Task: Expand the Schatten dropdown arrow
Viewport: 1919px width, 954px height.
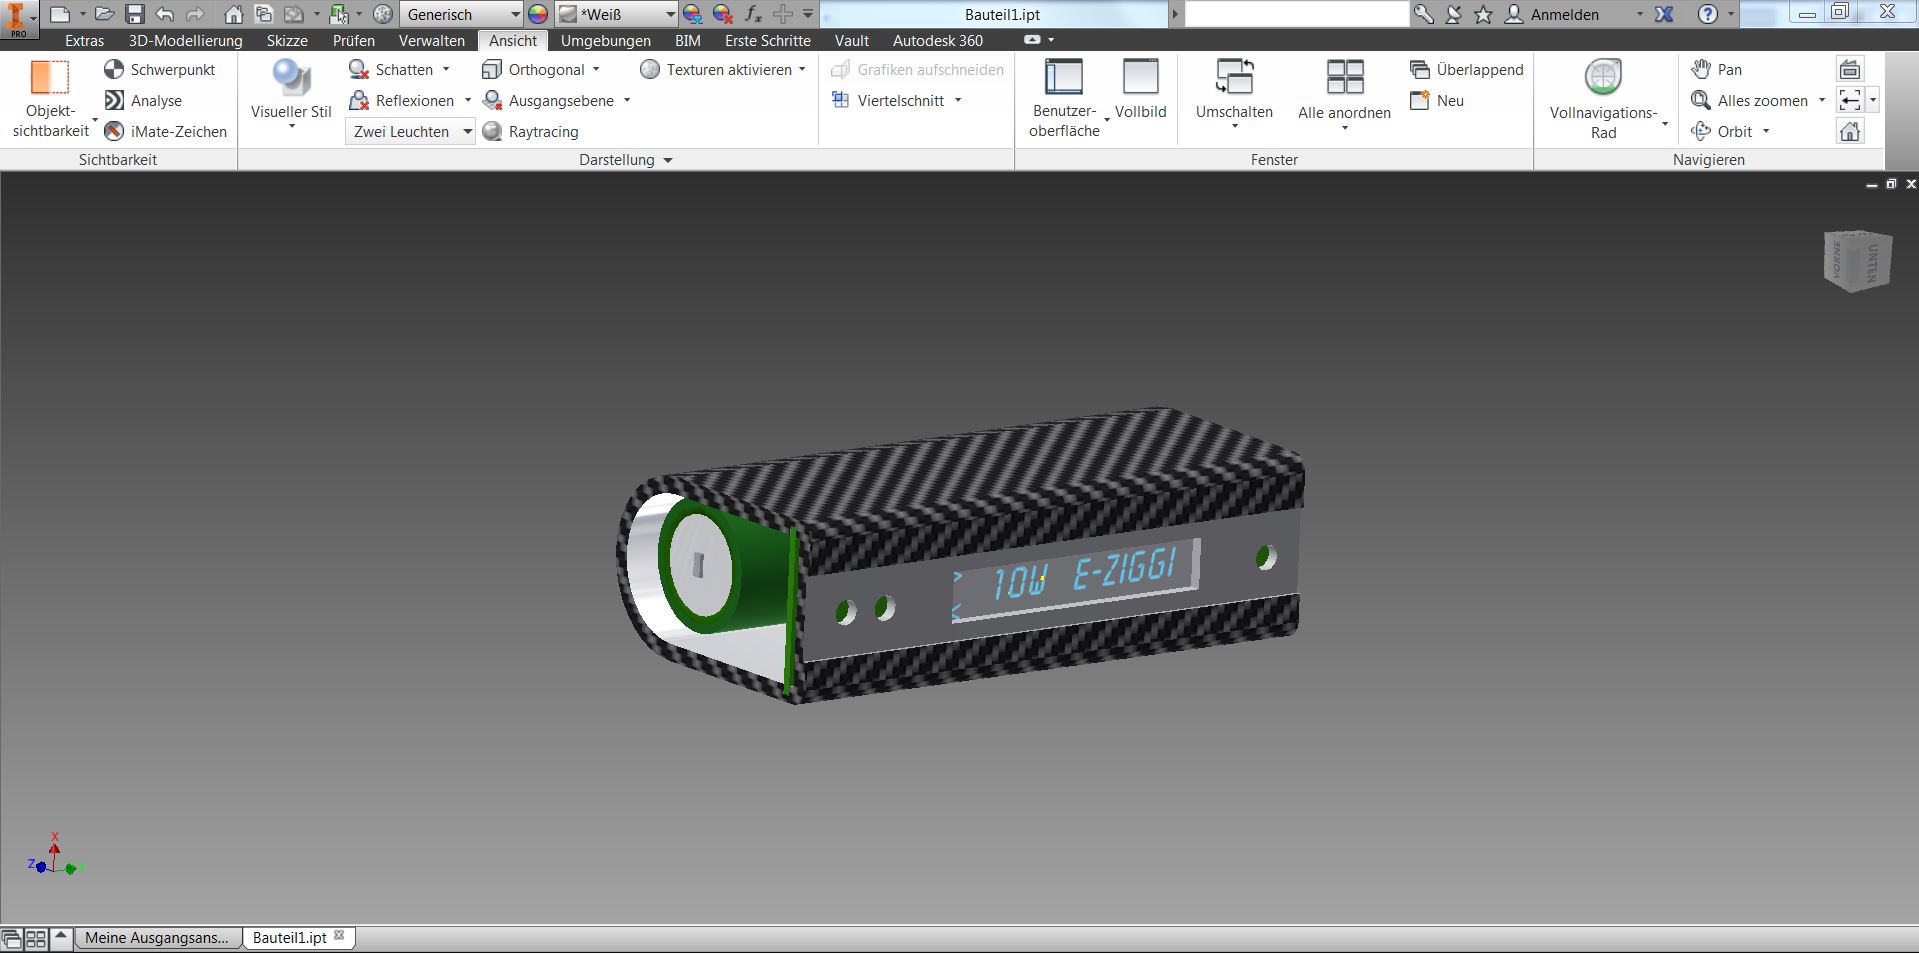Action: tap(446, 69)
